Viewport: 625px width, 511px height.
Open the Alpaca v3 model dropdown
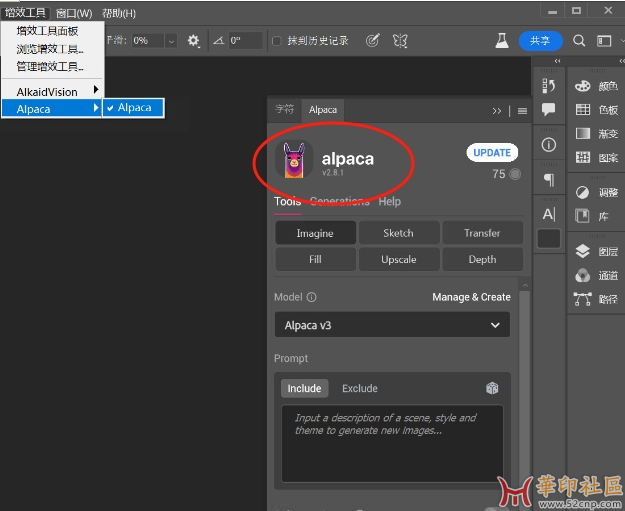coord(392,325)
